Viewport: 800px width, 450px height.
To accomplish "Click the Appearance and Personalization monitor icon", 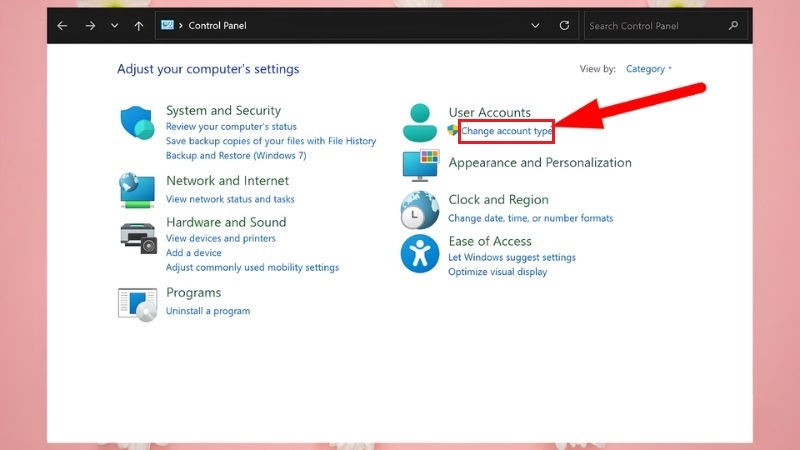I will coord(420,165).
